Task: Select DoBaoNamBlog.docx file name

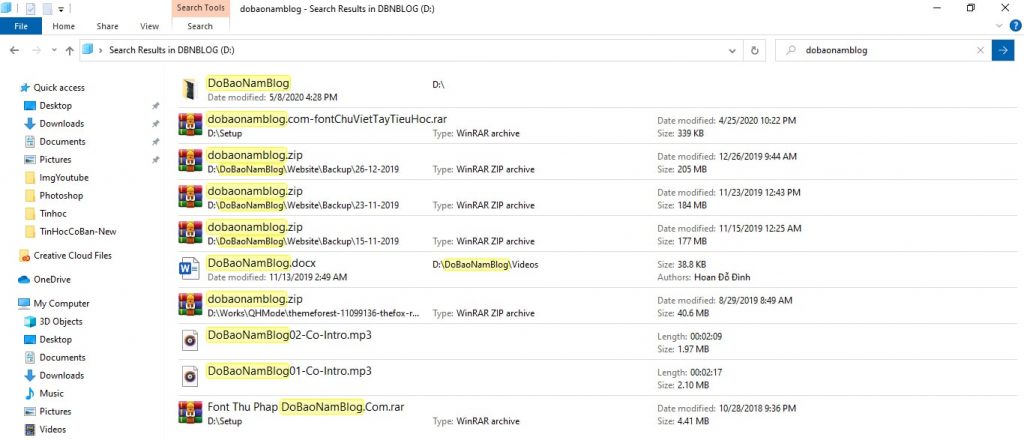Action: (261, 263)
